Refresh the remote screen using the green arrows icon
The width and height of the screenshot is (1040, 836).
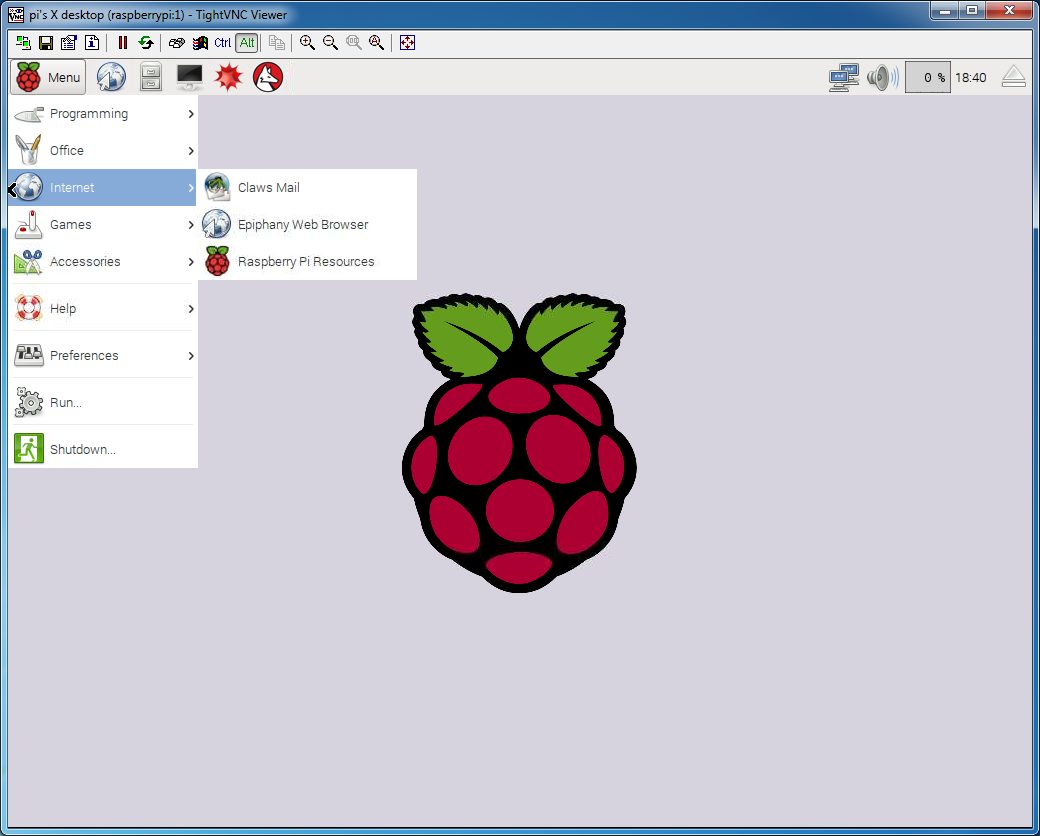145,43
